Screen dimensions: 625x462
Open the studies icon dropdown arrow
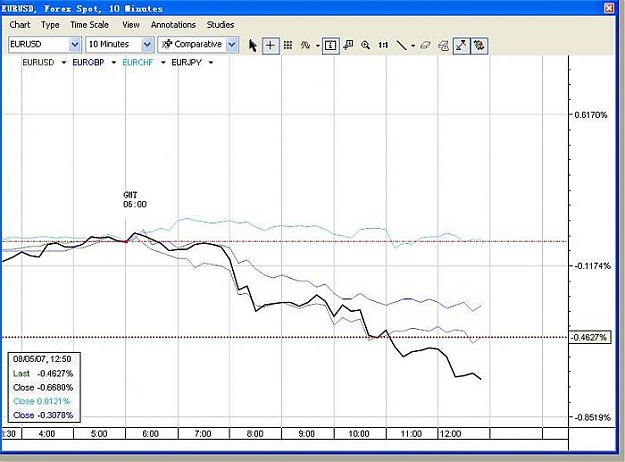coord(318,46)
